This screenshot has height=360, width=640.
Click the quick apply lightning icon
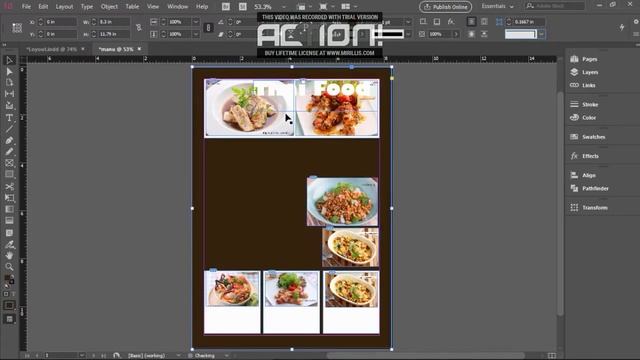point(622,27)
